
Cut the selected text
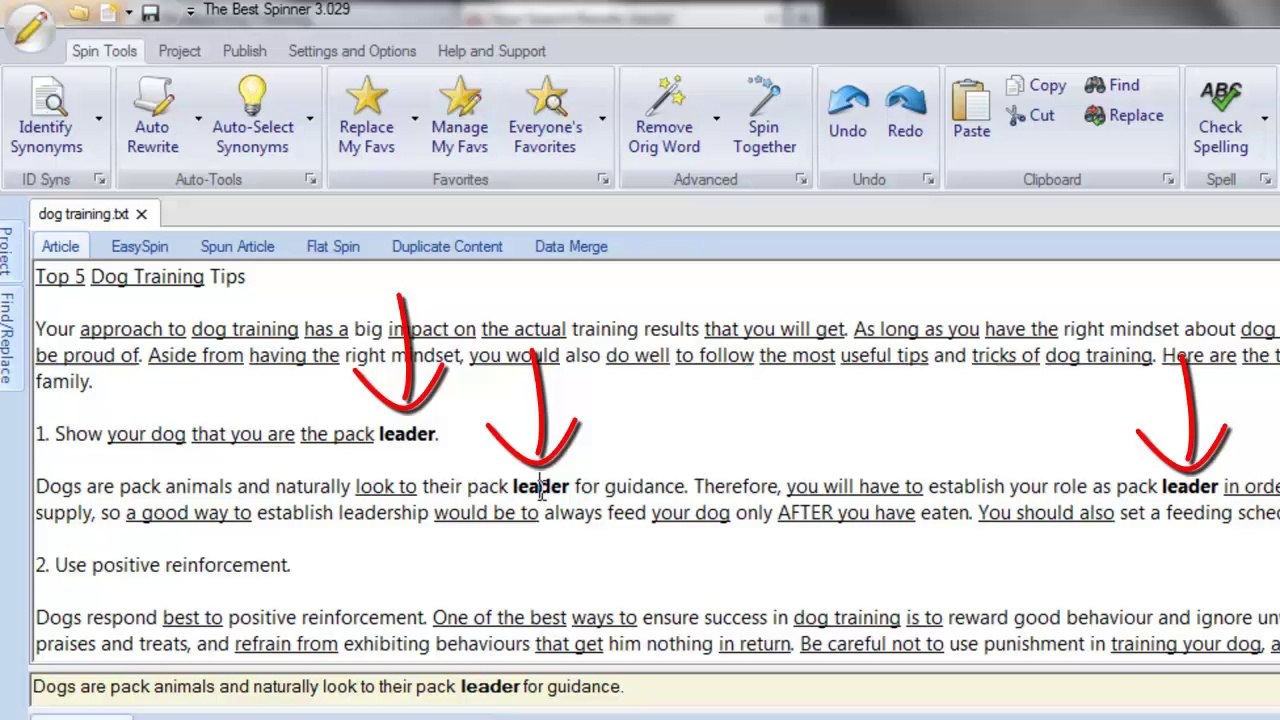[x=1031, y=115]
